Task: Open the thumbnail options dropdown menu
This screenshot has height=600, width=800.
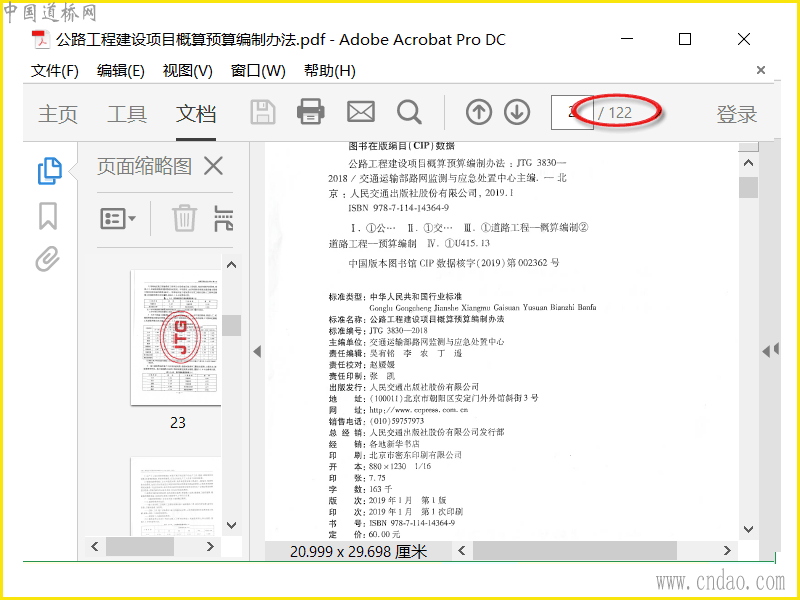Action: (118, 219)
